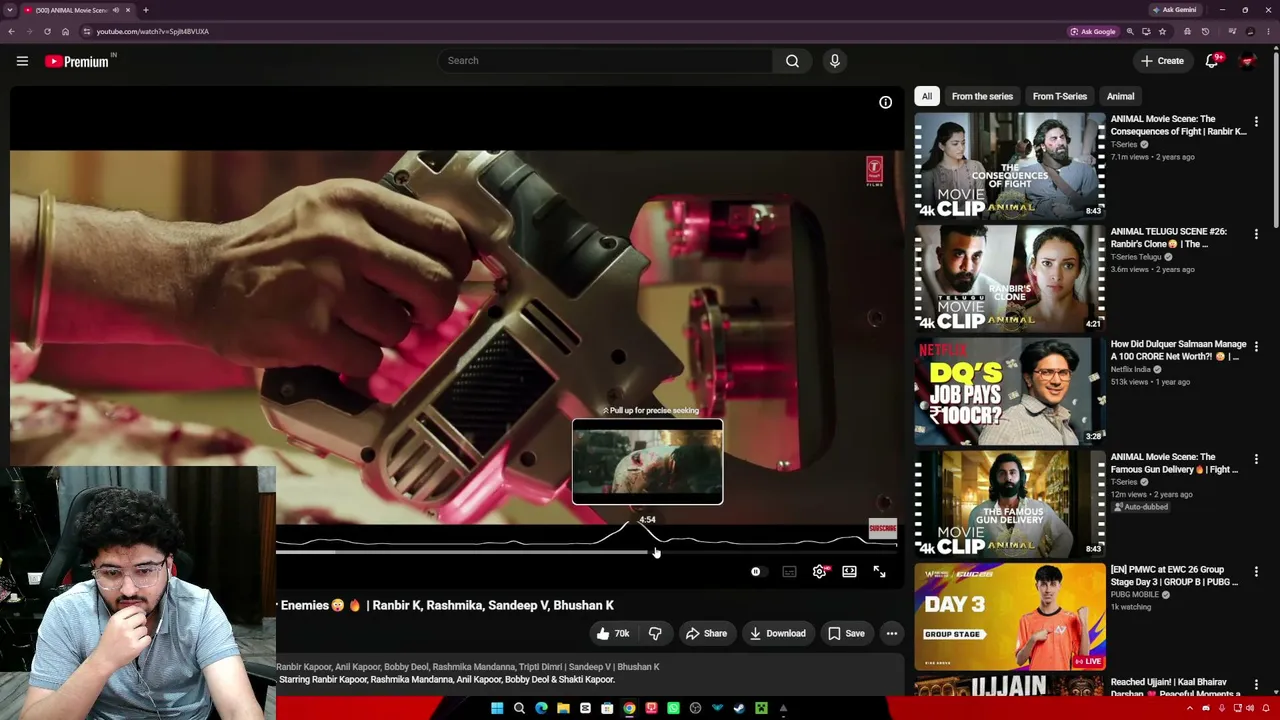The width and height of the screenshot is (1280, 720).
Task: Open PUBG MOBILE channel link
Action: (x=1137, y=594)
